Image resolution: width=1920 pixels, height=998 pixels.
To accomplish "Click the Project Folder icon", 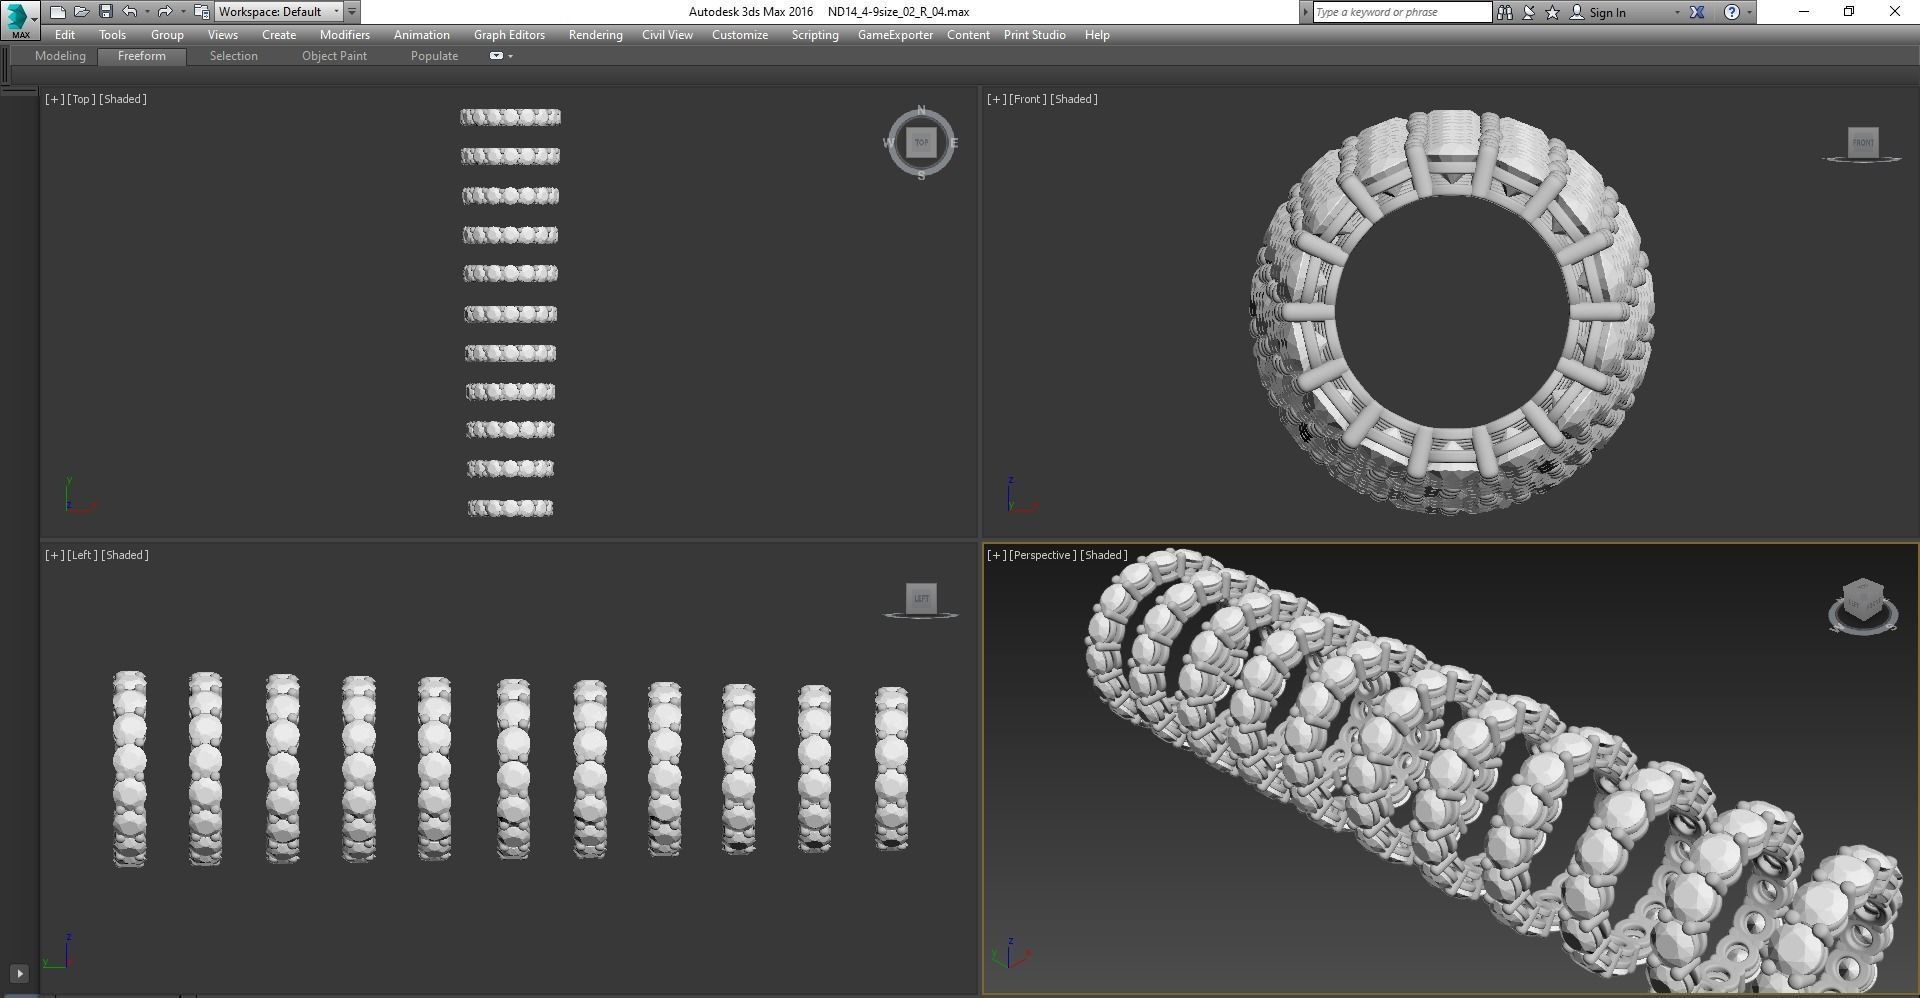I will [201, 12].
